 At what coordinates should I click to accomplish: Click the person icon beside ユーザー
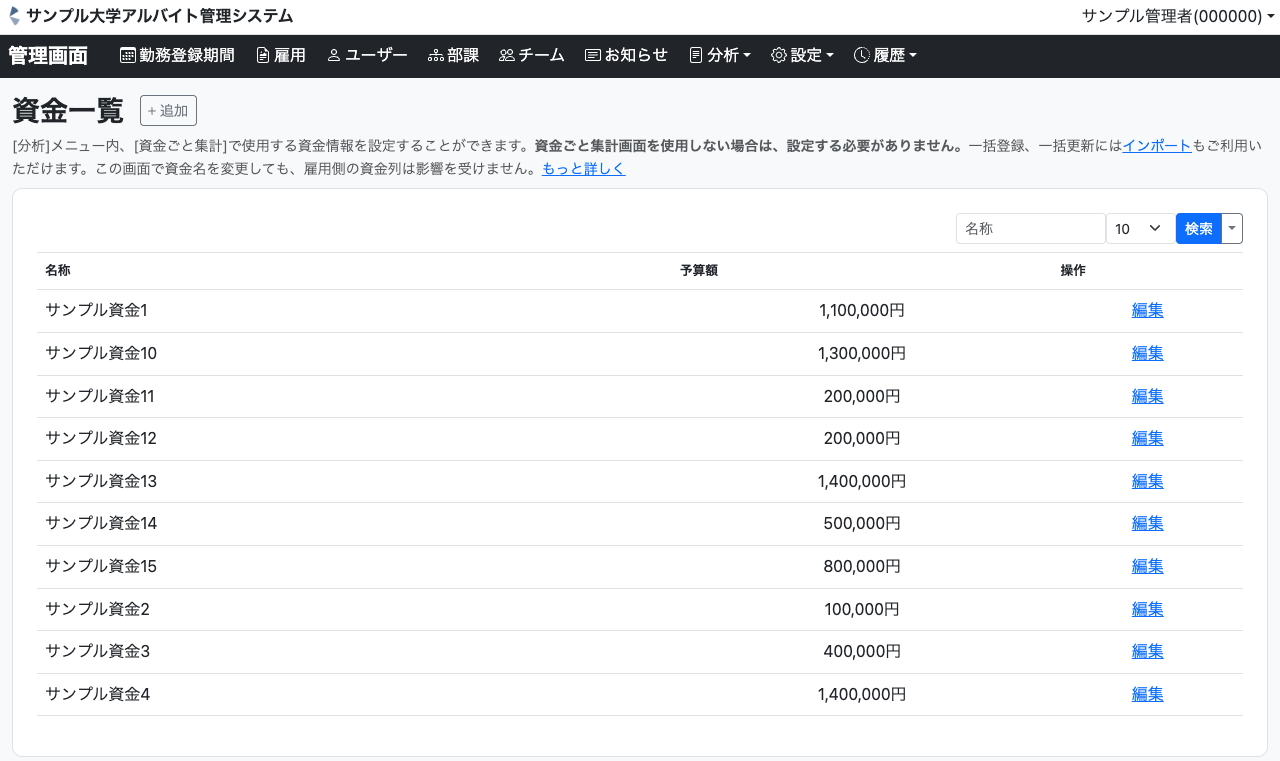point(334,56)
